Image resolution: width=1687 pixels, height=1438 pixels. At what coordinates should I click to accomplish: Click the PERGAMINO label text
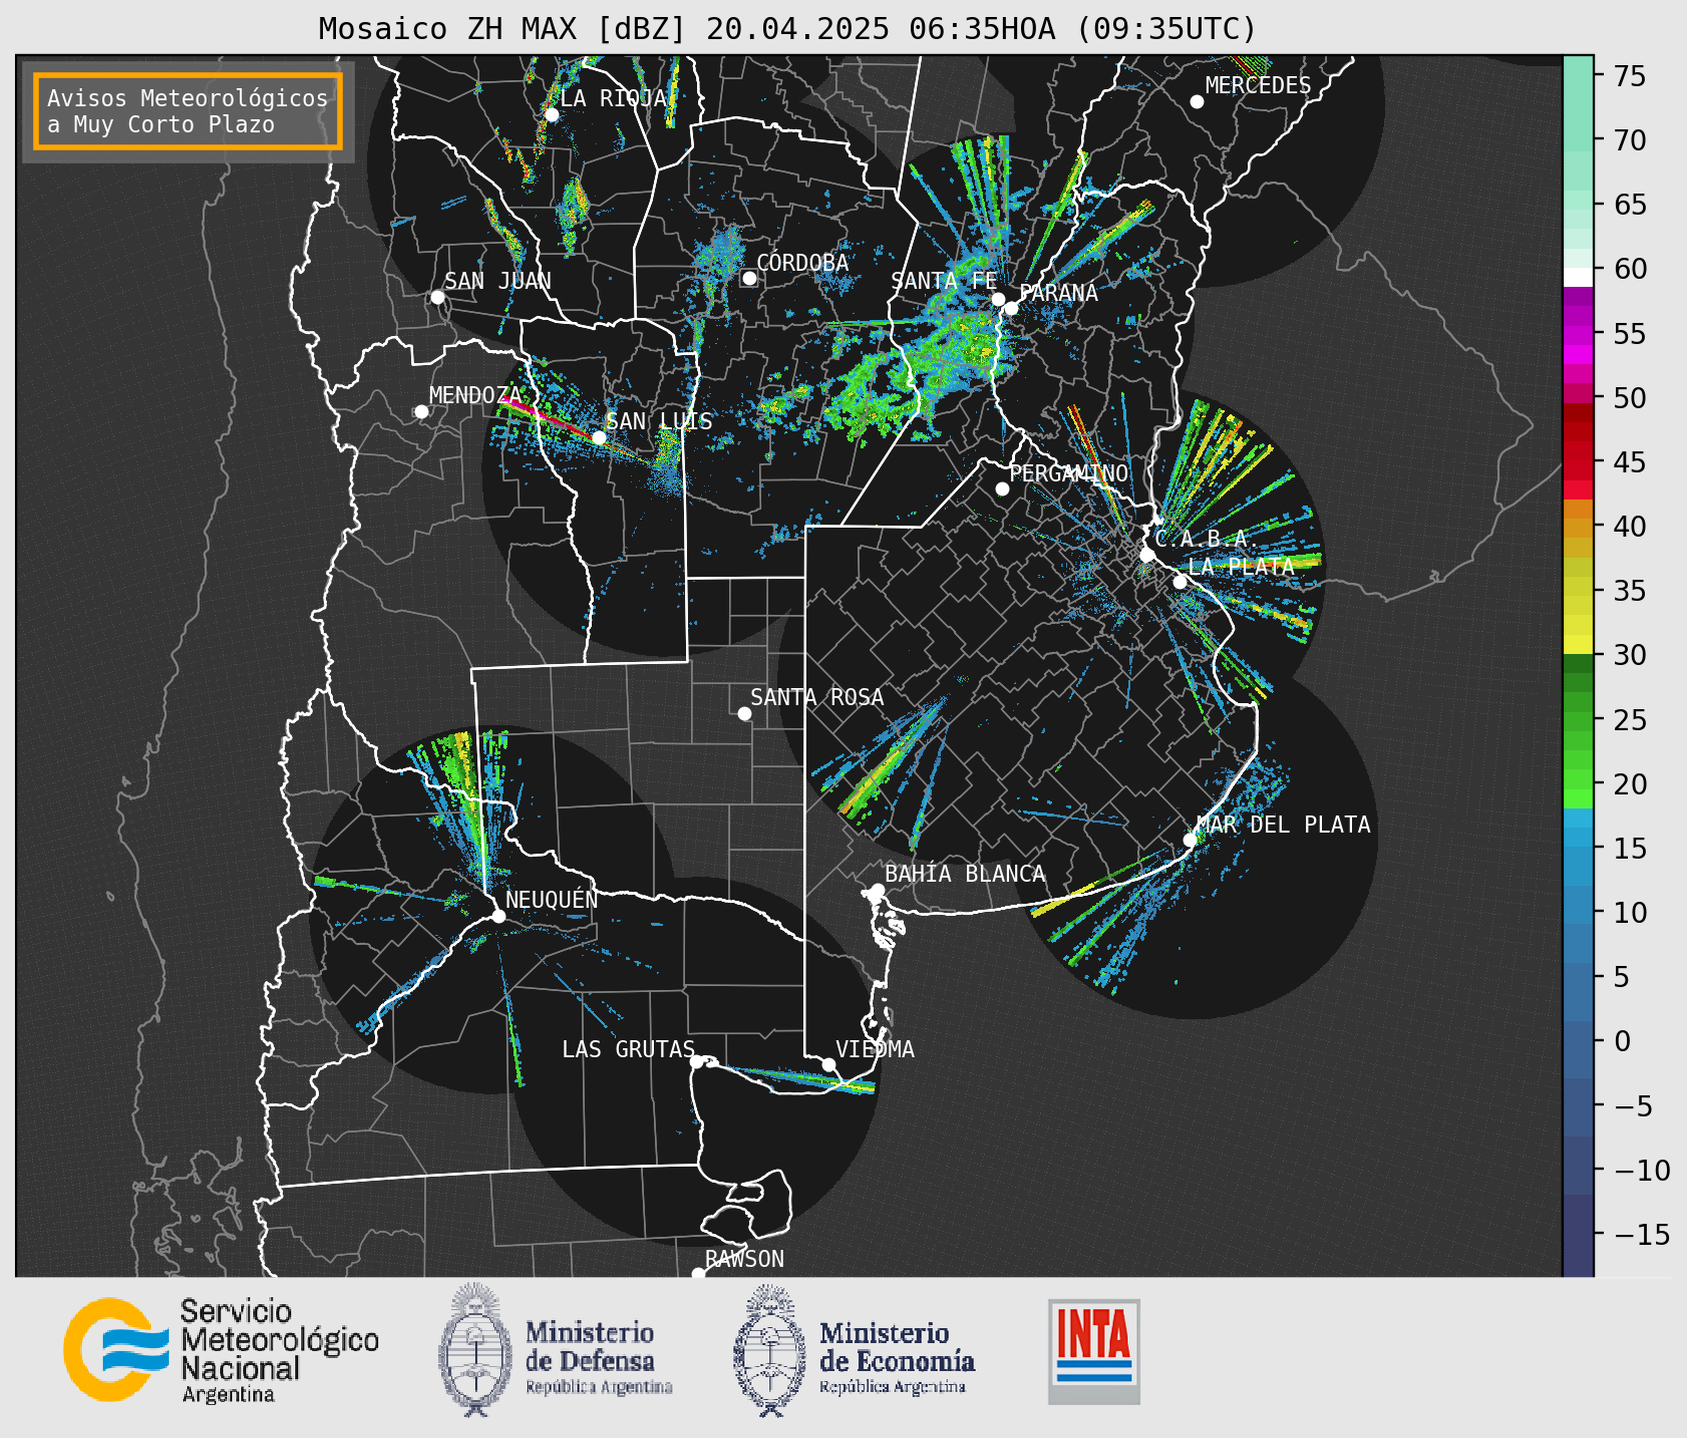click(x=1069, y=473)
